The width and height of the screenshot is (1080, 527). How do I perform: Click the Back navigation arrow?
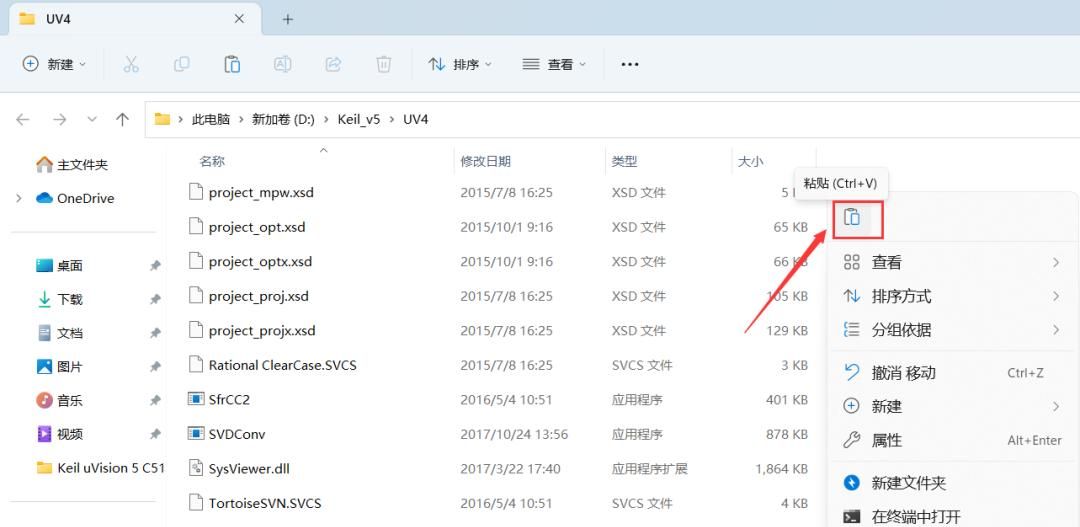pos(23,119)
